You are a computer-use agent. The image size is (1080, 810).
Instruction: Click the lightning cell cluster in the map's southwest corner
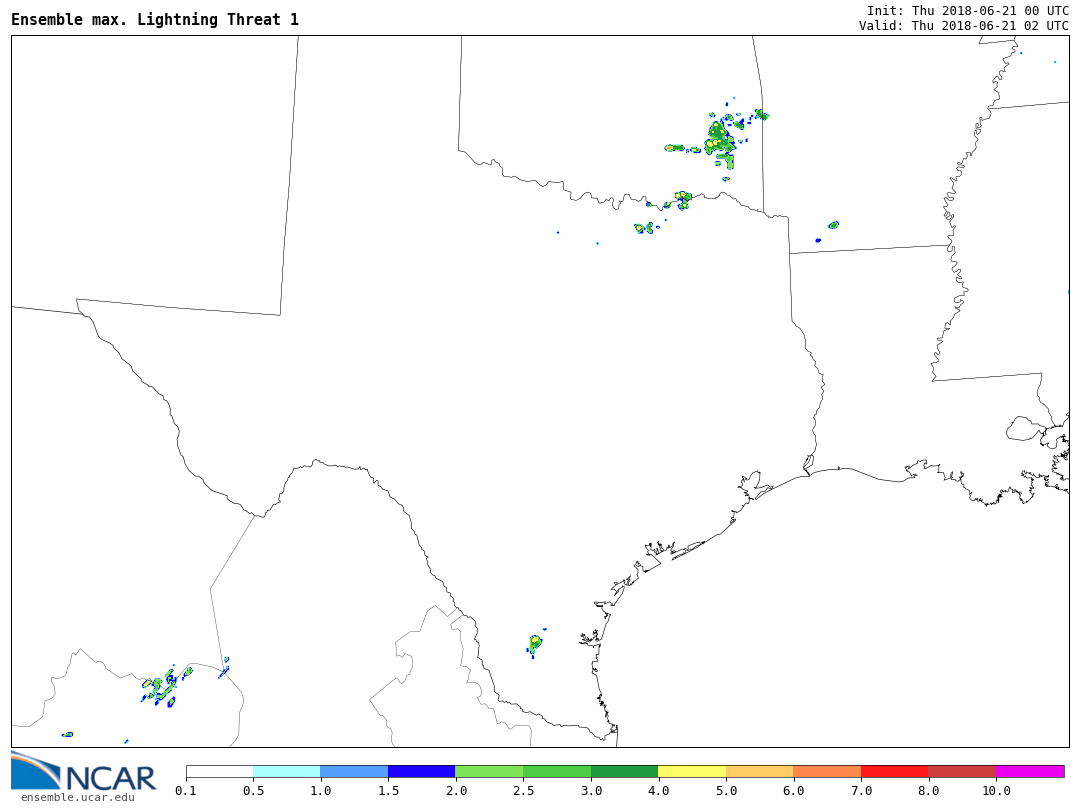160,688
